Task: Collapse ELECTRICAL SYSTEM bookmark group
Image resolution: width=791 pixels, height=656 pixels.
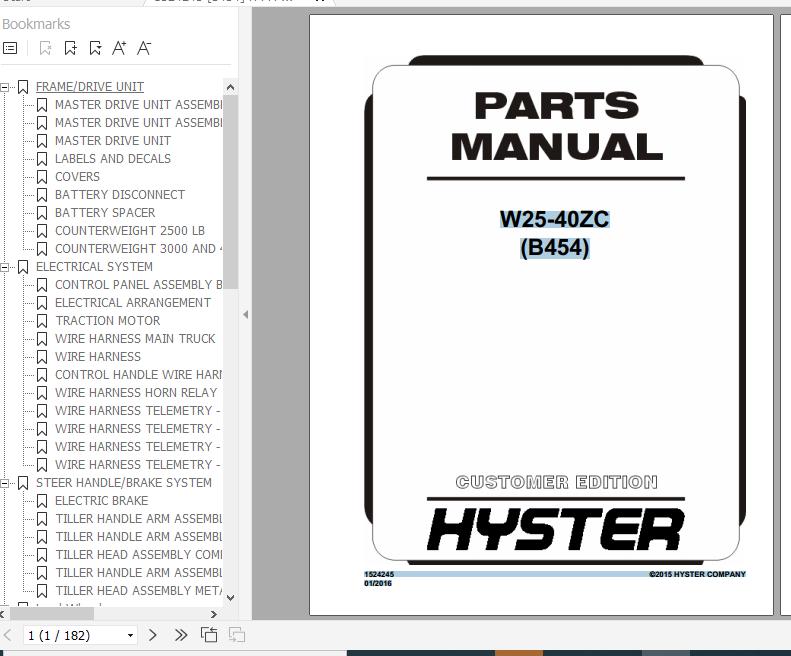Action: (5, 267)
